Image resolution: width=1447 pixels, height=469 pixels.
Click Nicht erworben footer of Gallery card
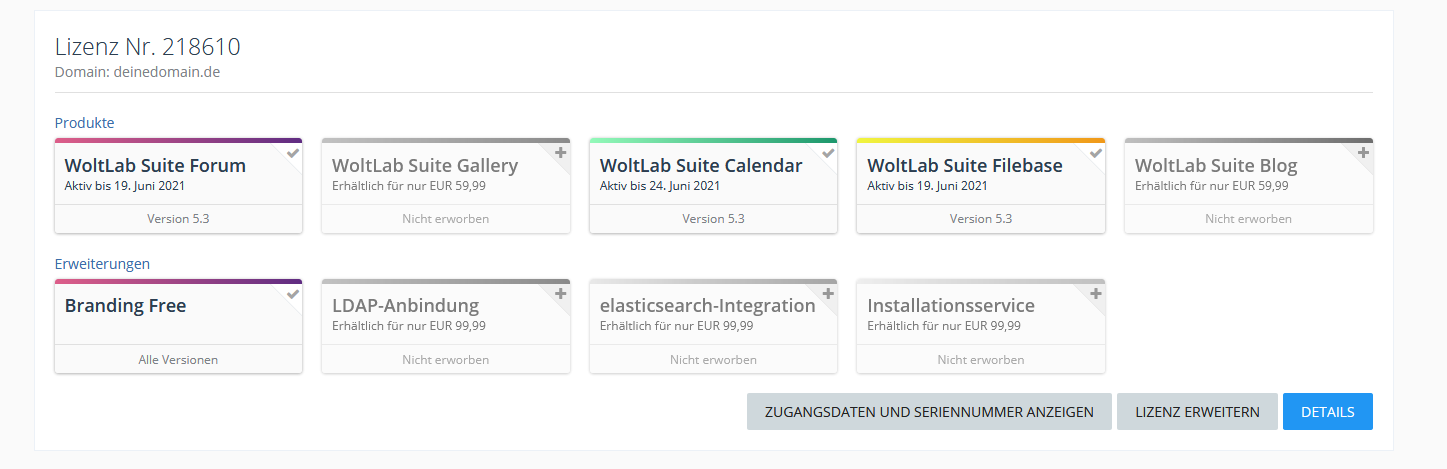[445, 219]
